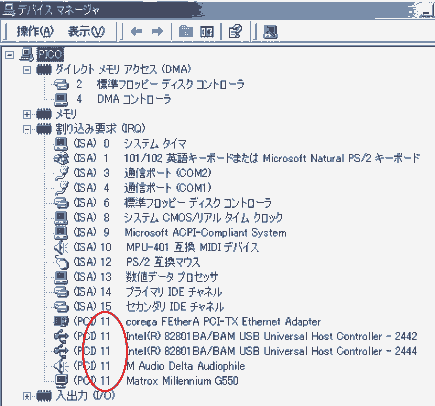
Task: Select MPU-401 互換 MIDI デバイス entry
Action: (x=192, y=247)
